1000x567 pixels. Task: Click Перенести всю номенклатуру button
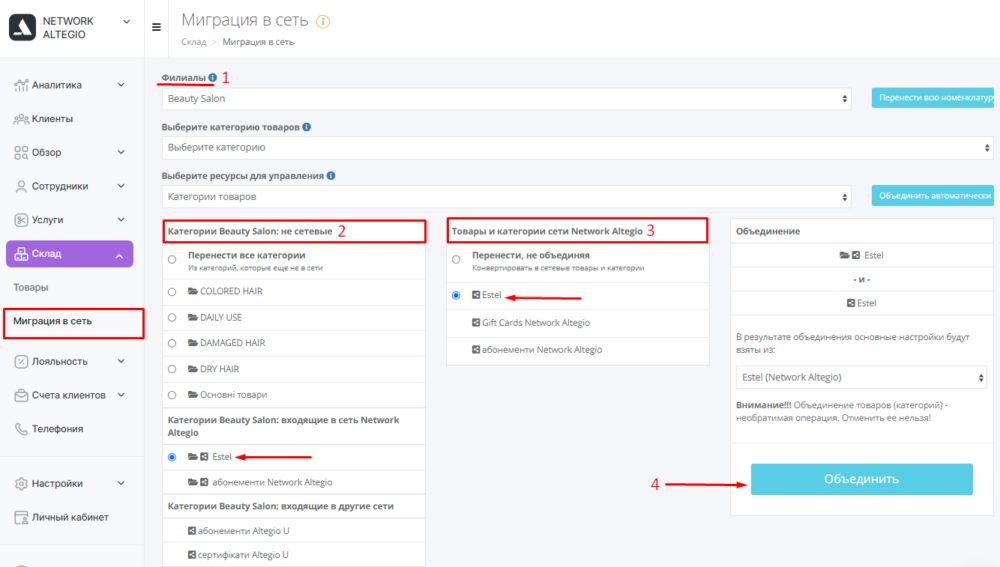(932, 98)
